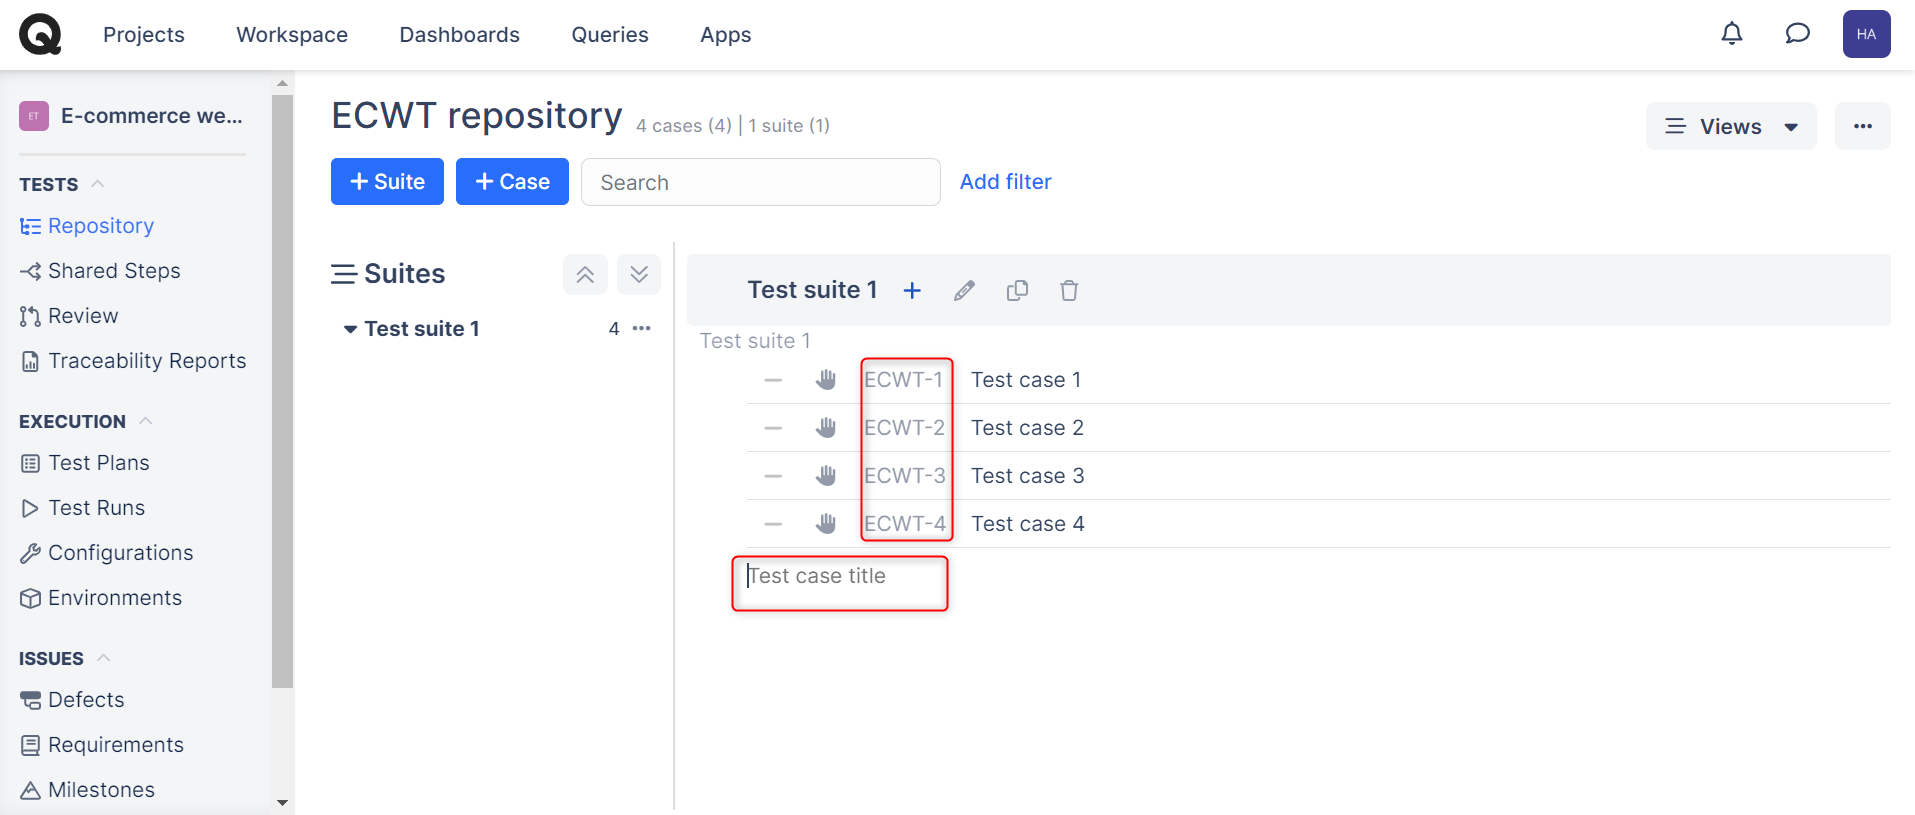The image size is (1915, 815).
Task: Collapse Test suite 1 in the suites tree
Action: tap(350, 329)
